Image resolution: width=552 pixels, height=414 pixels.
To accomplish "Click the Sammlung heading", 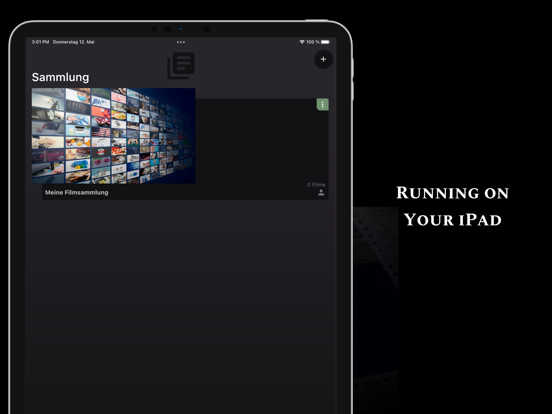I will click(60, 77).
